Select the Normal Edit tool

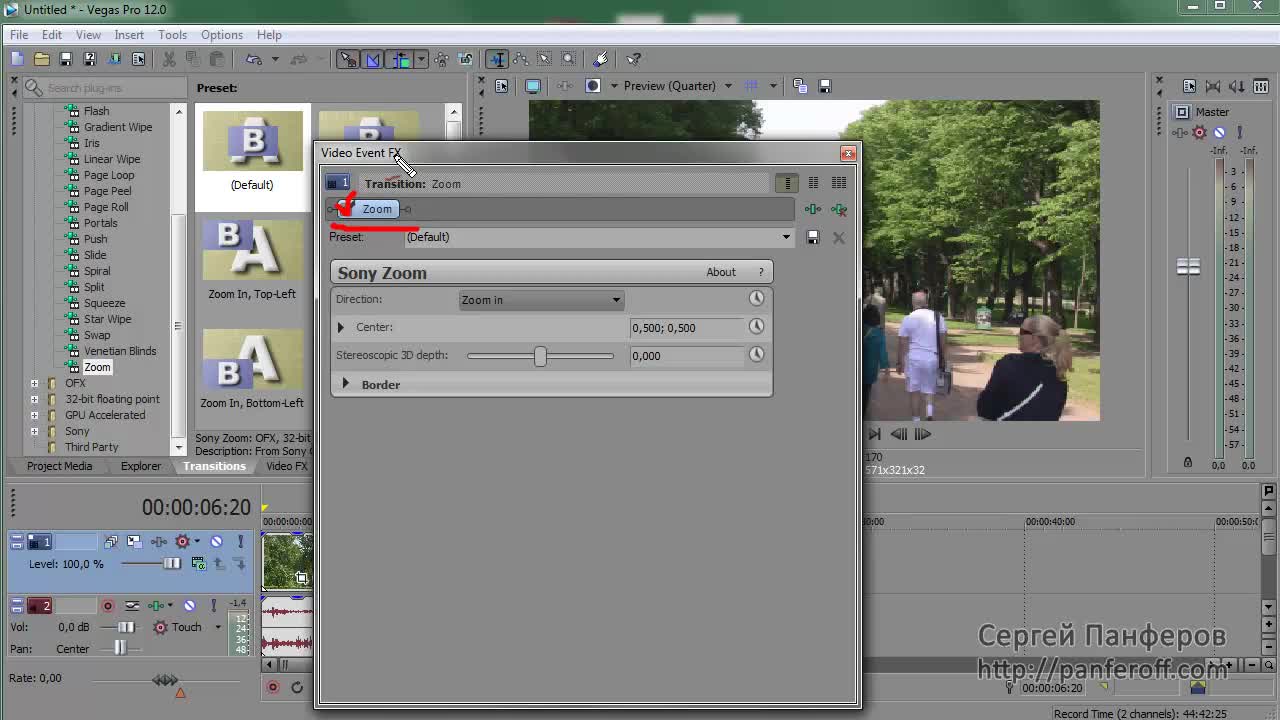(497, 59)
